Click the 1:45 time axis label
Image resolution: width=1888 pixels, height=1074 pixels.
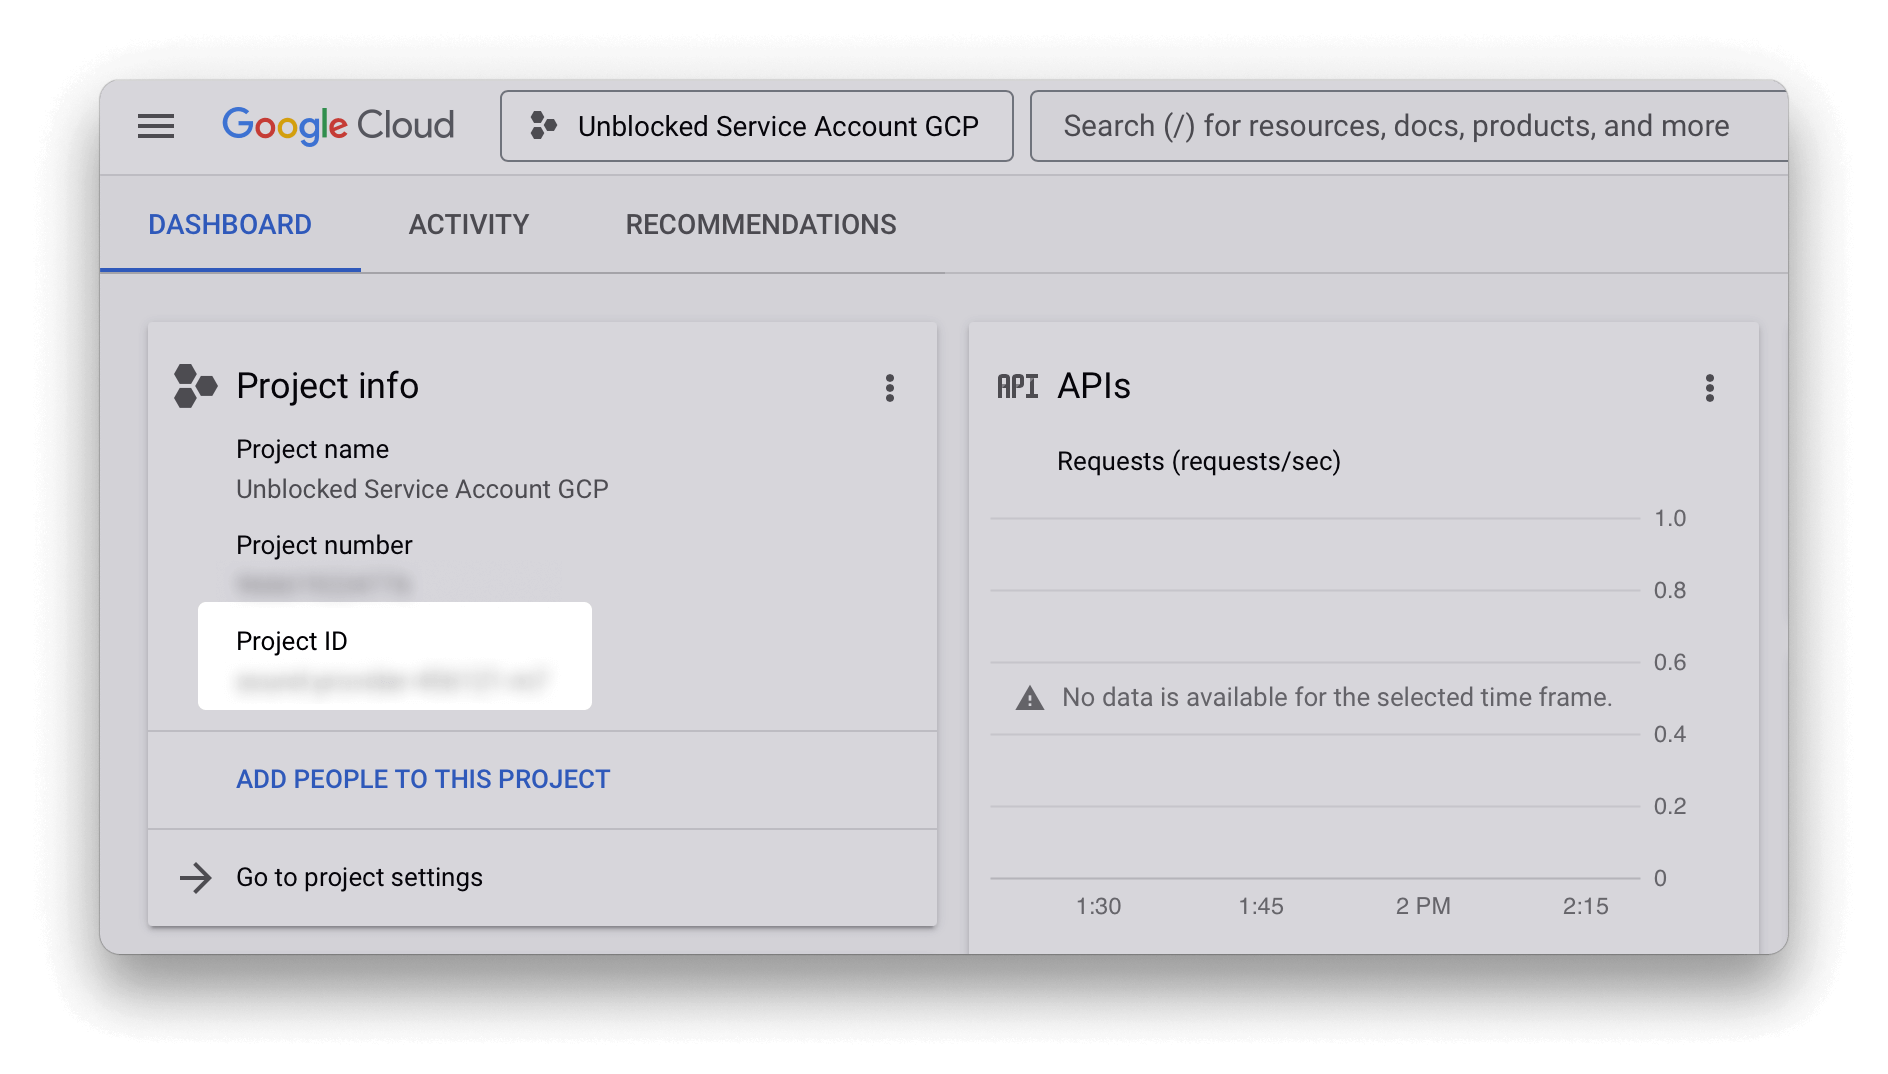click(1261, 906)
